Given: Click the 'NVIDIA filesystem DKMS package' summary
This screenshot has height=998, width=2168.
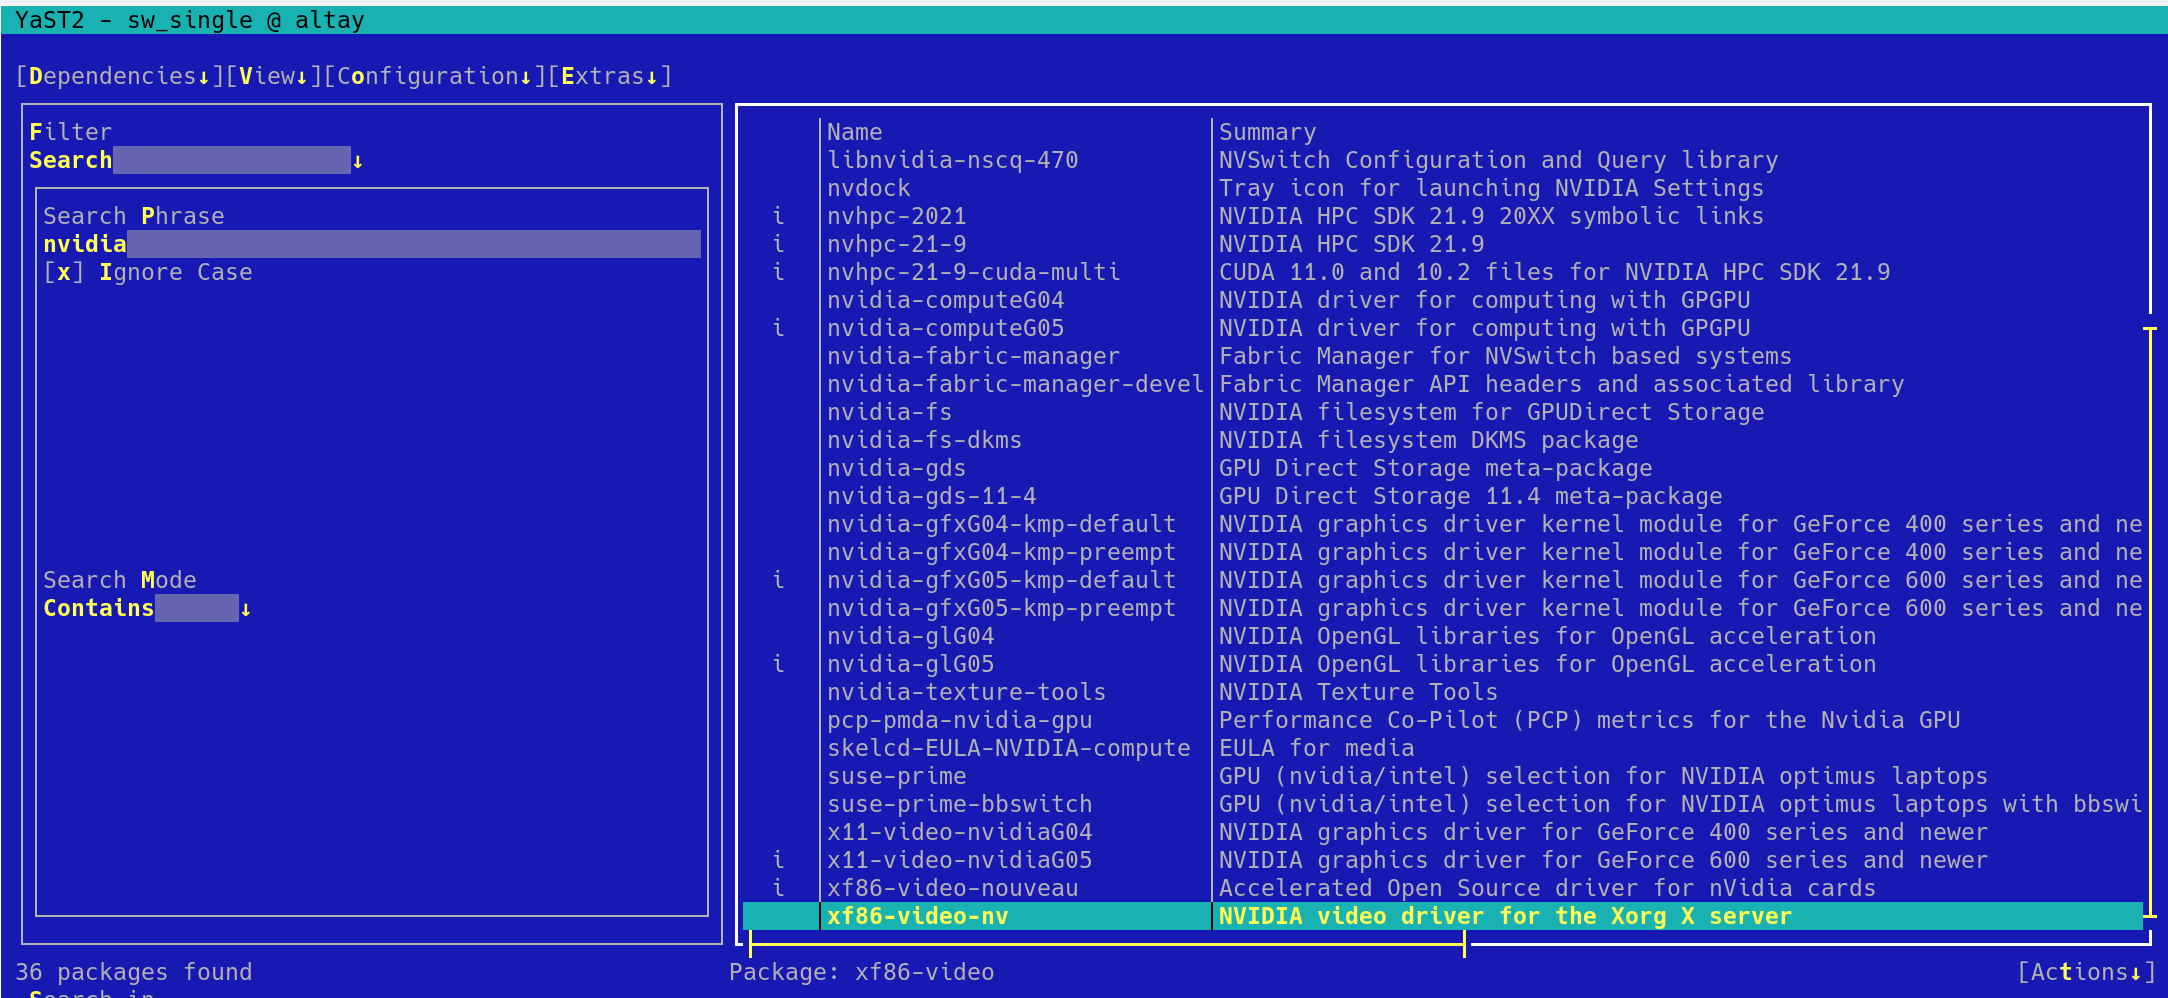Looking at the screenshot, I should (1428, 440).
